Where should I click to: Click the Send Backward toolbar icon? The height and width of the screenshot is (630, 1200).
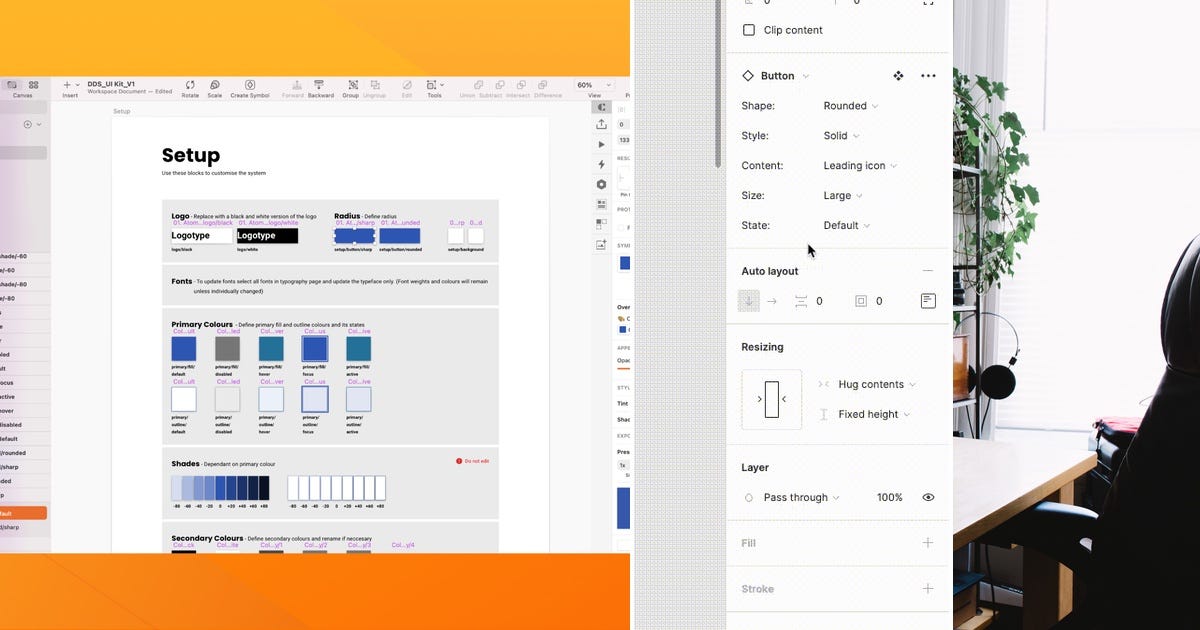[x=320, y=87]
